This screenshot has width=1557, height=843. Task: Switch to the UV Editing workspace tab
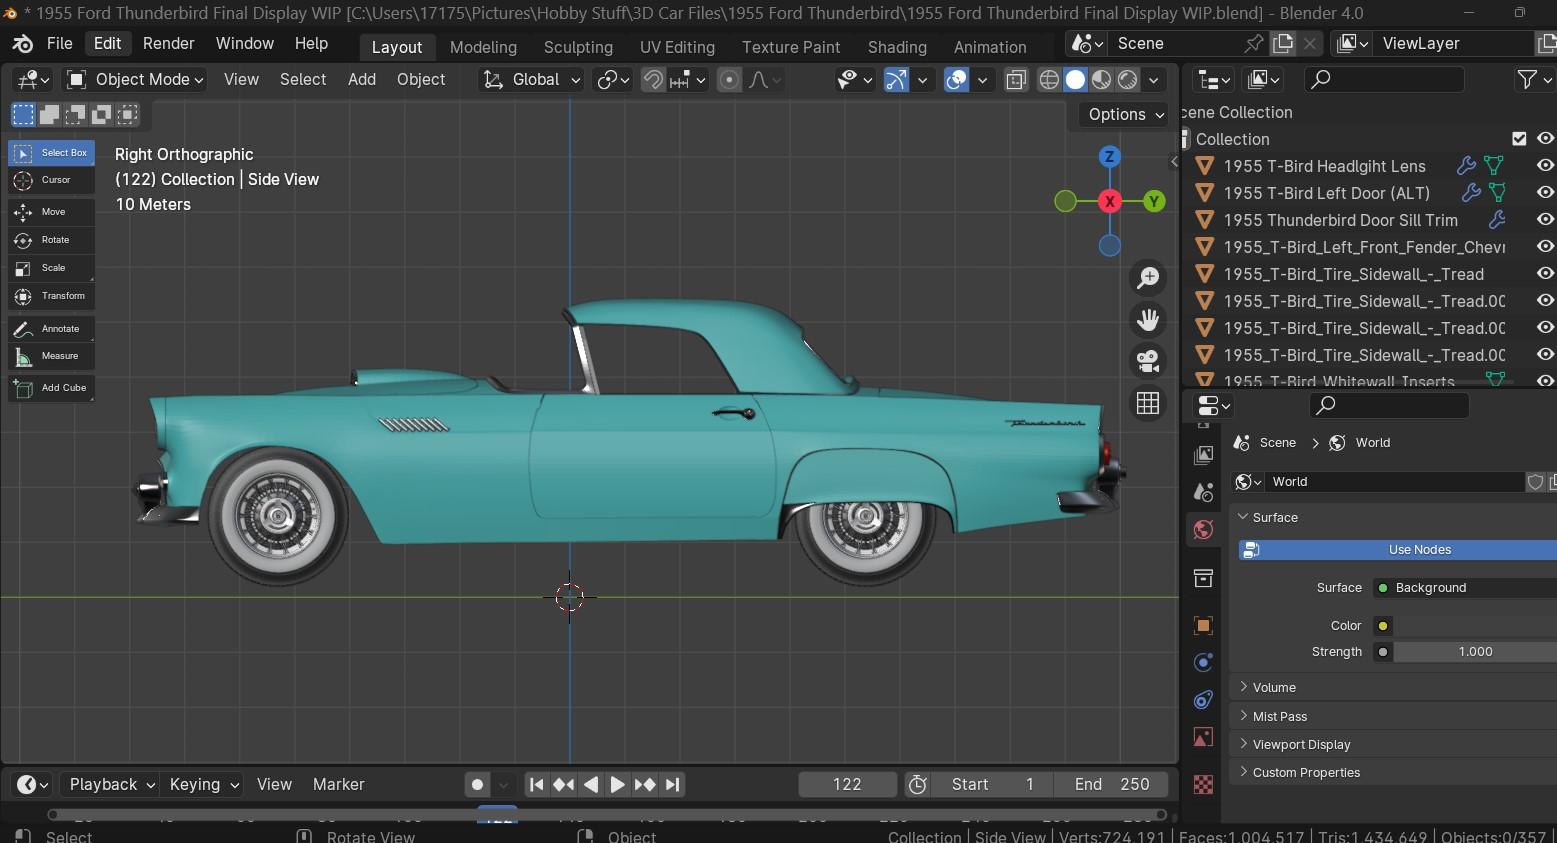point(677,47)
